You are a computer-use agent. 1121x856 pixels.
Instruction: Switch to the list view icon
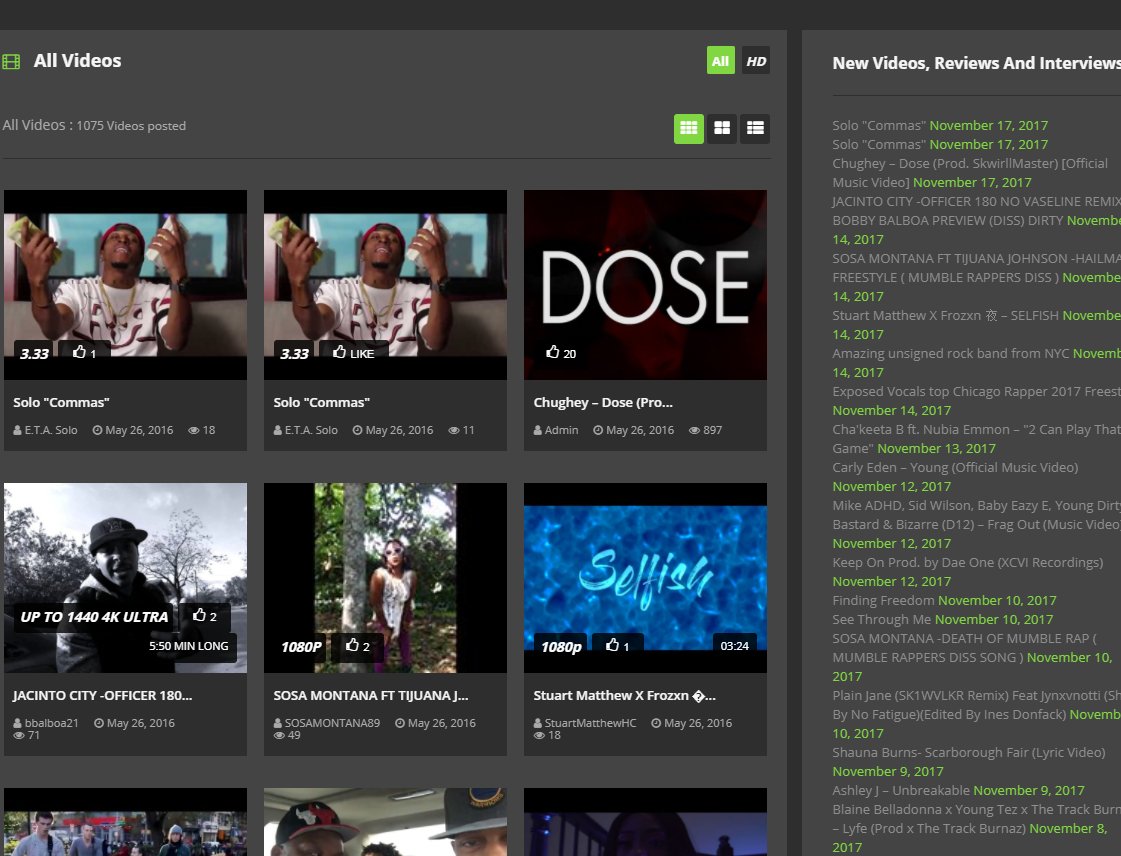(755, 128)
